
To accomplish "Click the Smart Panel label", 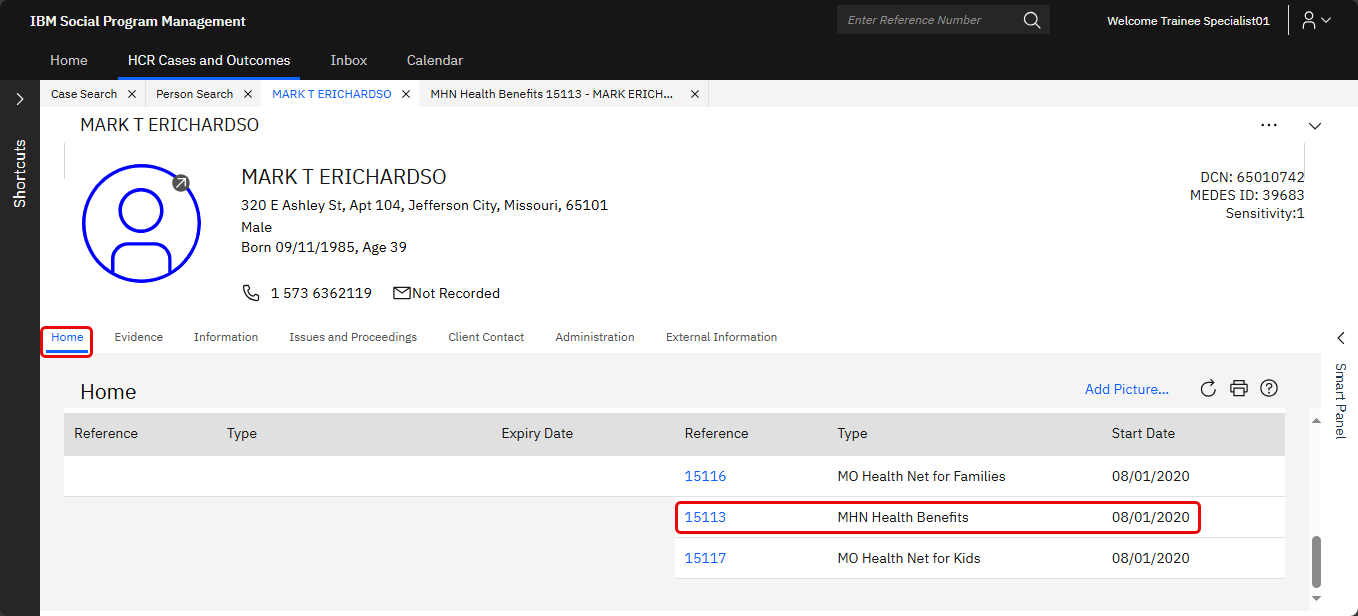I will 1341,401.
